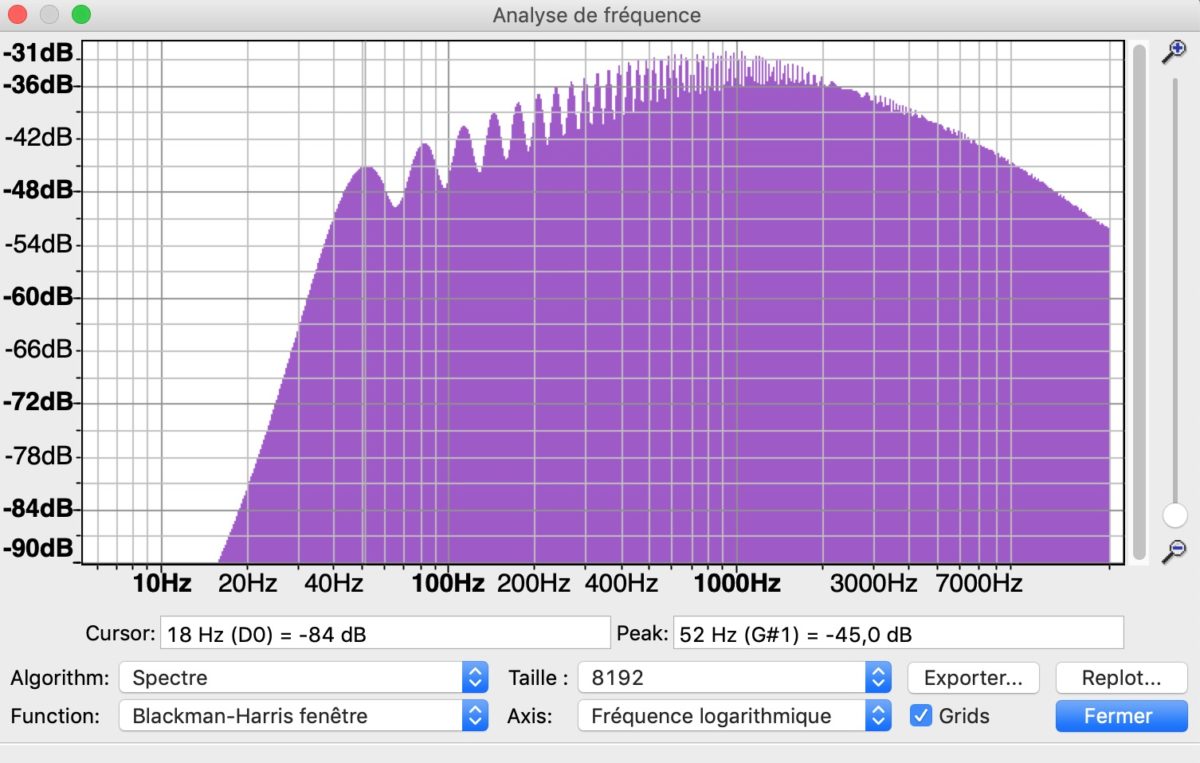This screenshot has width=1200, height=763.
Task: Click the -54dB level axis label
Action: [38, 244]
